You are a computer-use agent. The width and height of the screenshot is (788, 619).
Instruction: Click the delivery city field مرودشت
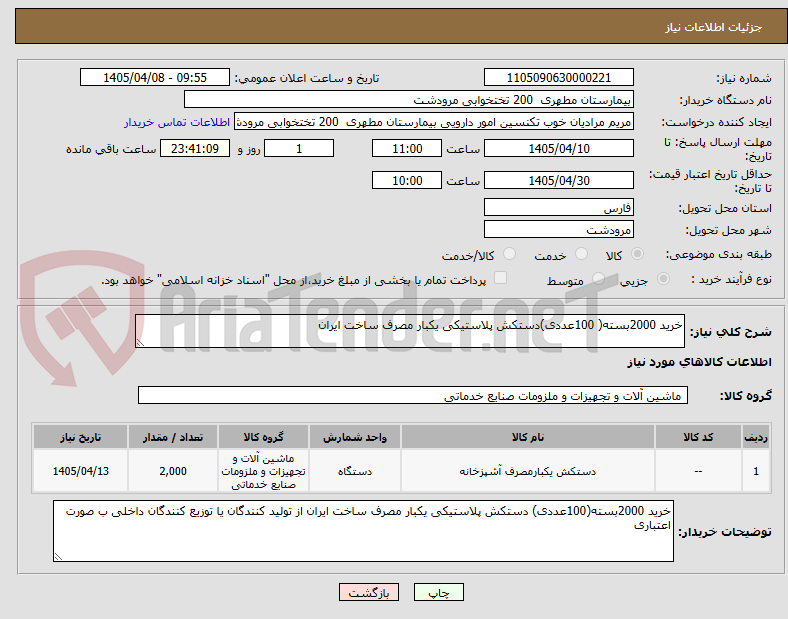(x=558, y=230)
